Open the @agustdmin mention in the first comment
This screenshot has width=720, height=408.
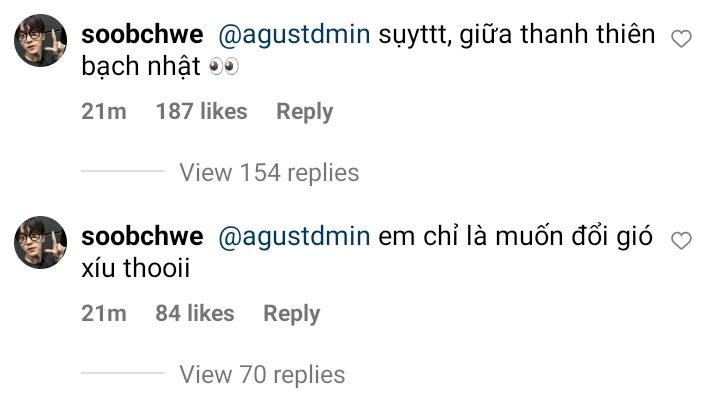[296, 35]
